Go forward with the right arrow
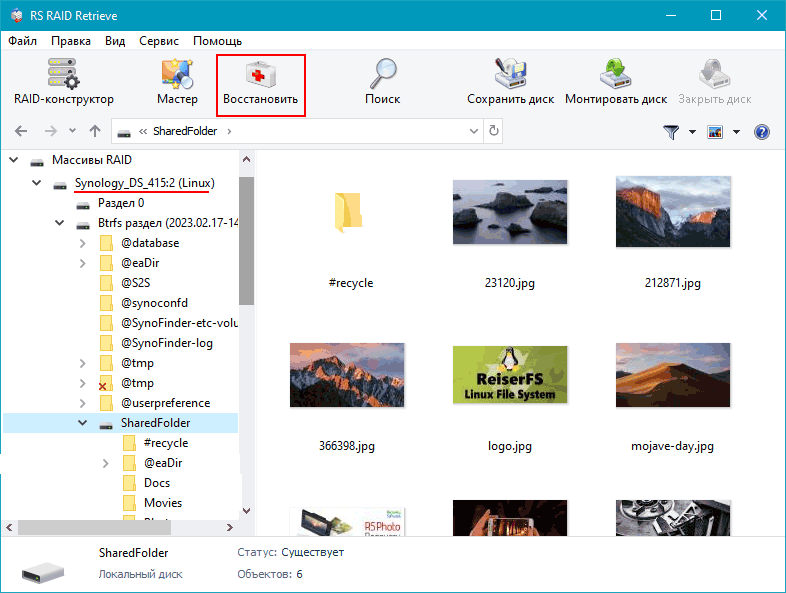This screenshot has height=593, width=786. pos(51,131)
